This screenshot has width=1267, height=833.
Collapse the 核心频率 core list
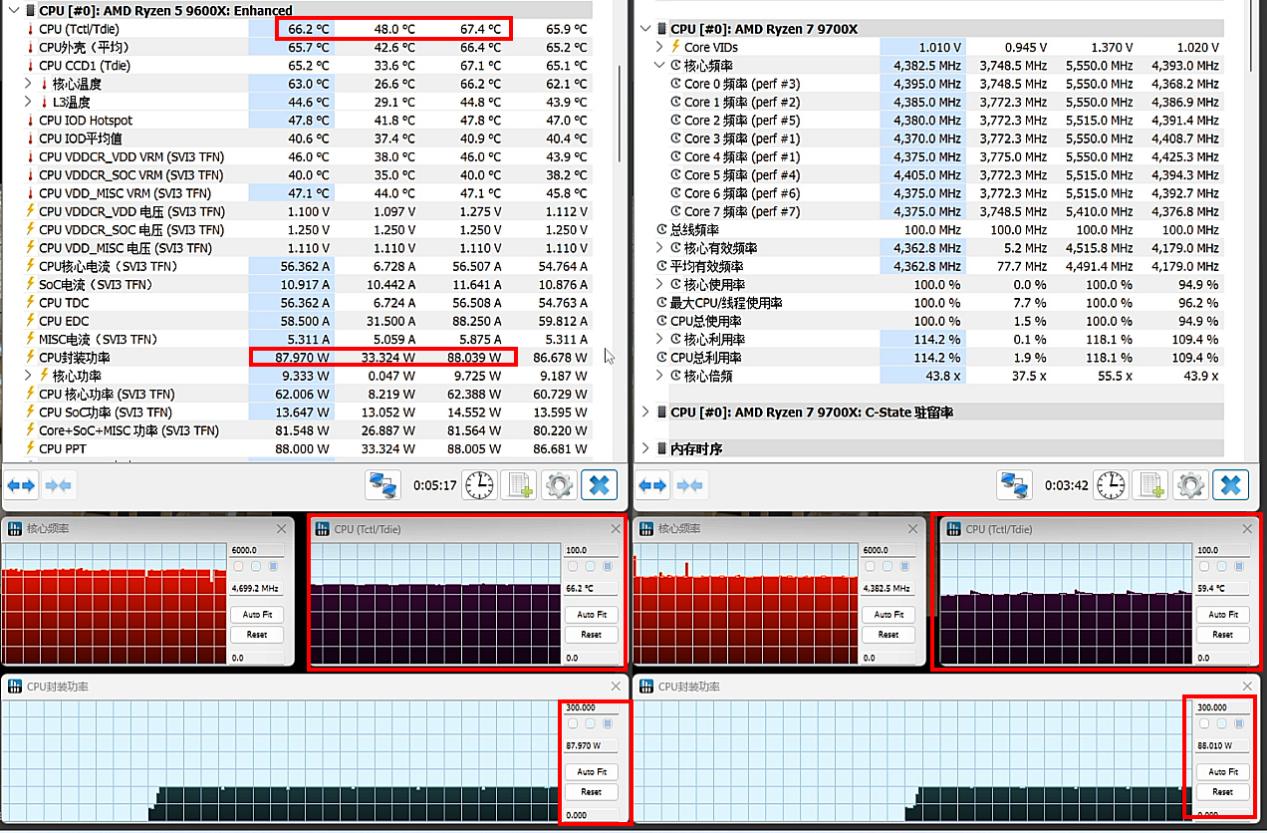tap(660, 66)
